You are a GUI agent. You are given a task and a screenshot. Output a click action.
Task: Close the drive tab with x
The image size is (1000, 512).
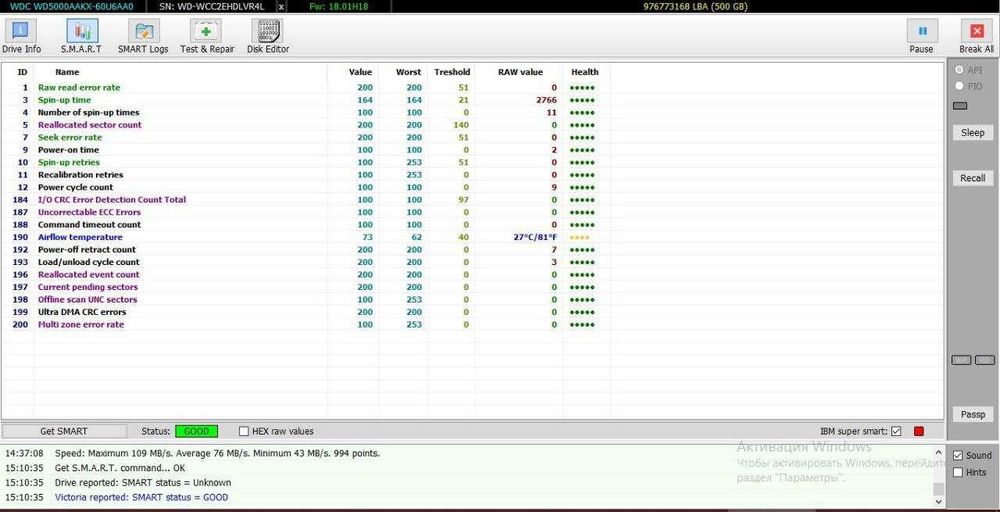click(x=281, y=6)
